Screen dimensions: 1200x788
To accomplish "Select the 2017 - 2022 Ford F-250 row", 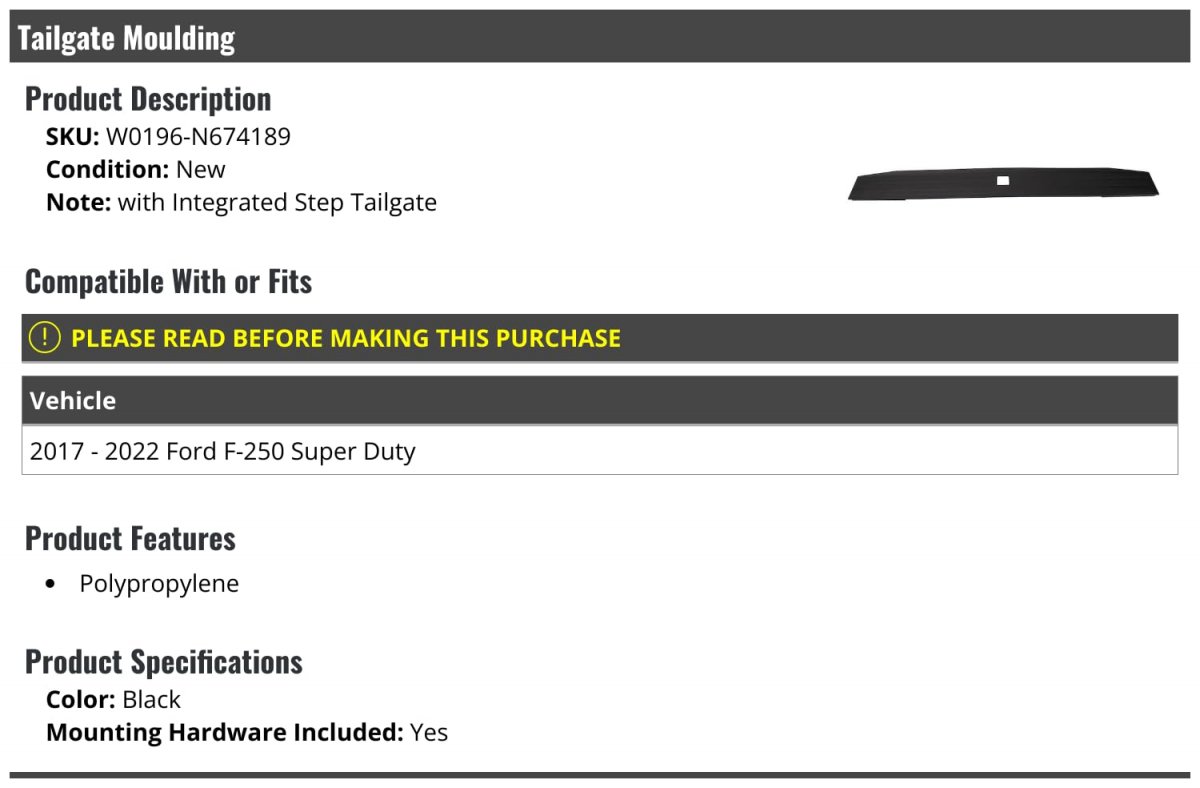I will [x=600, y=451].
